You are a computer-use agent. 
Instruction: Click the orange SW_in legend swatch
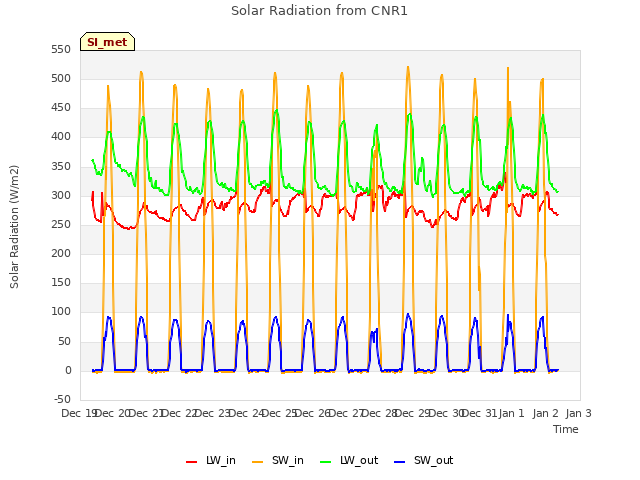pyautogui.click(x=258, y=461)
